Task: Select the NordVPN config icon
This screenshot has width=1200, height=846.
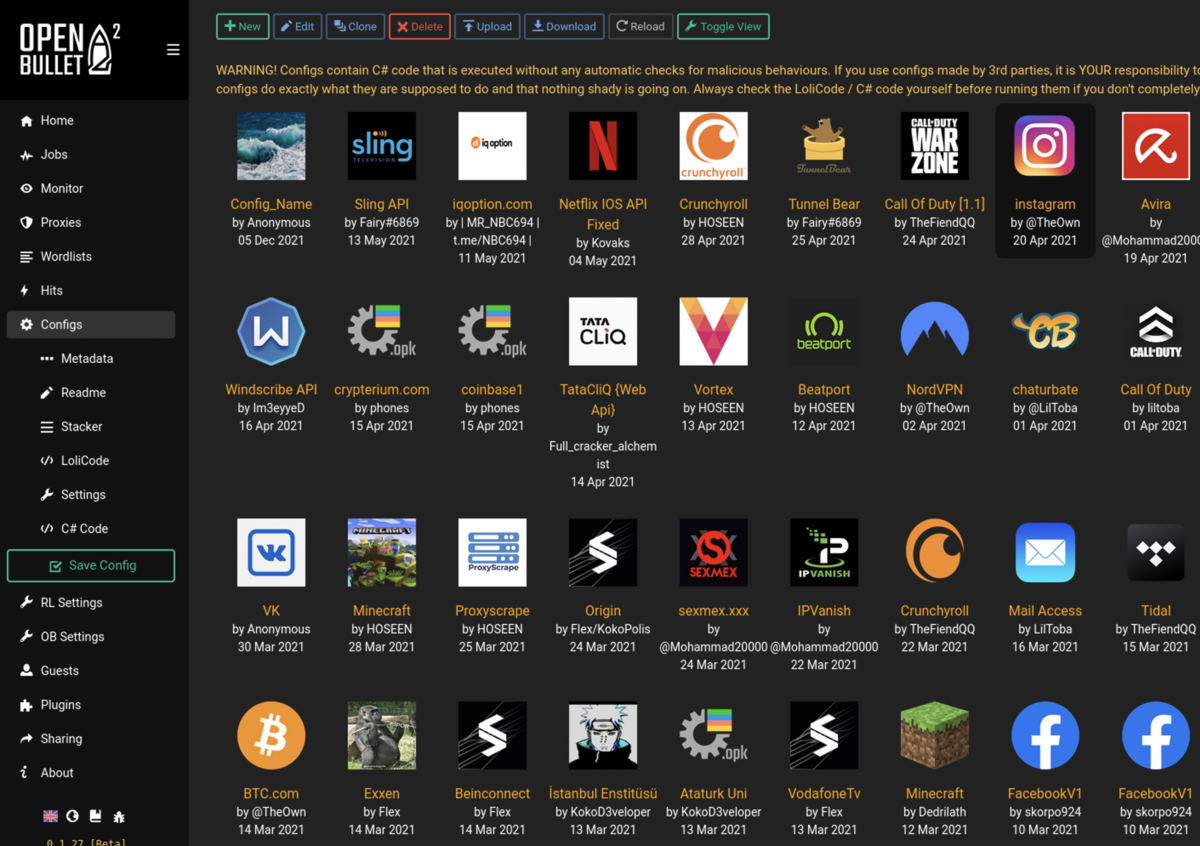Action: click(x=935, y=331)
